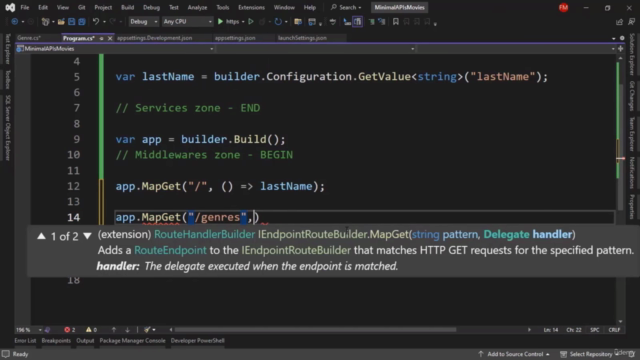This screenshot has width=640, height=360.
Task: Click the Comment selection icon in toolbar
Action: 371,22
